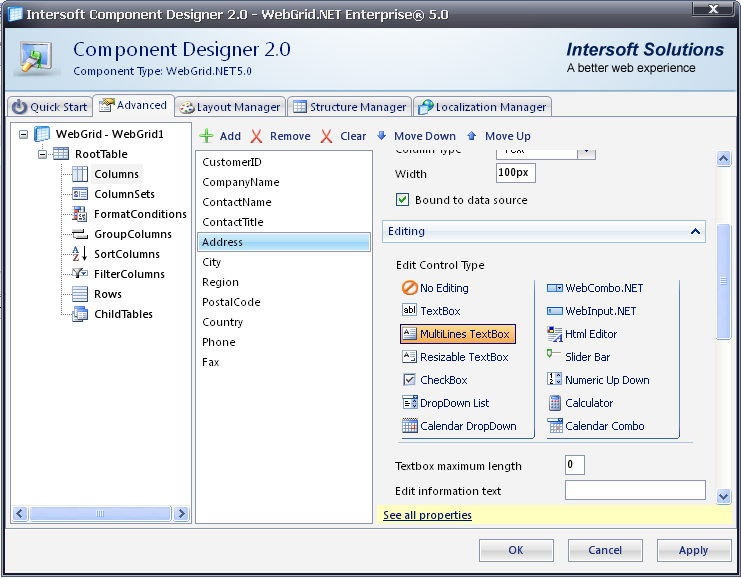
Task: Open the Column Type dropdown arrow
Action: pos(586,152)
